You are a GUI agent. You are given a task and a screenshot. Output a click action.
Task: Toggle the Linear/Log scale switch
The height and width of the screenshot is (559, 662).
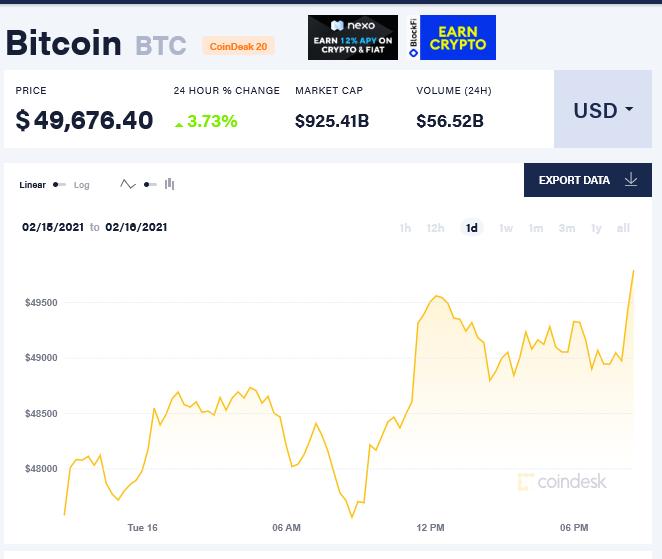click(x=60, y=185)
